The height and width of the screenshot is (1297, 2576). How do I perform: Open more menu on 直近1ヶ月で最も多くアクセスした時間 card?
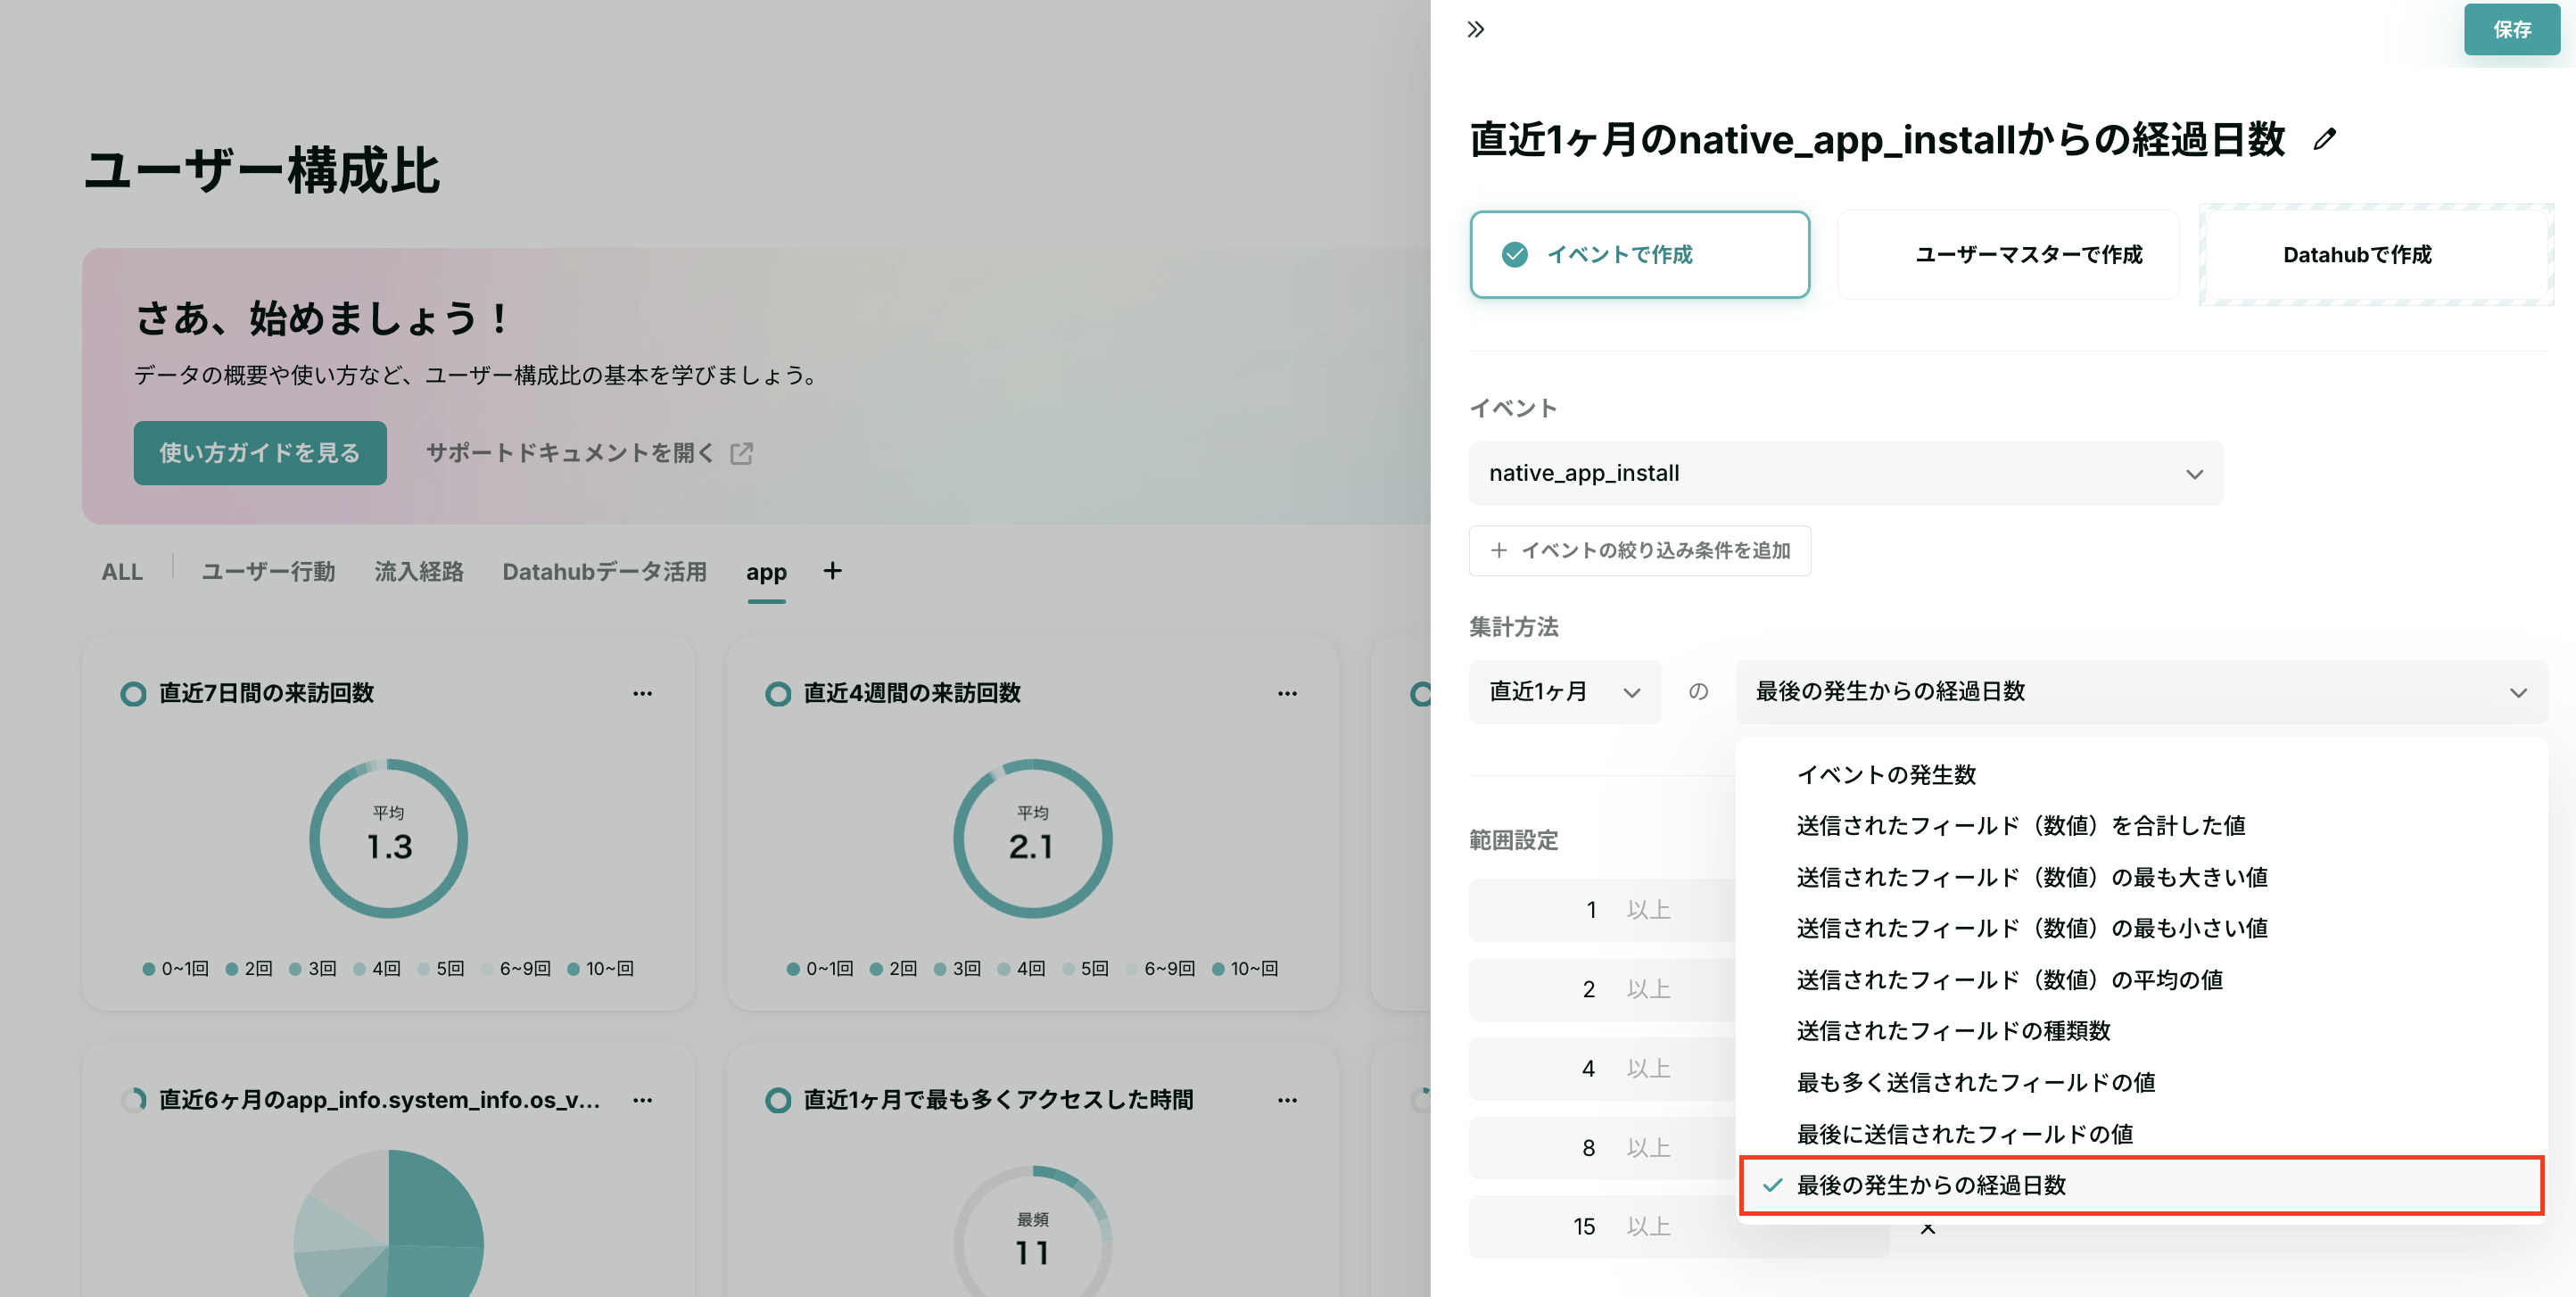[1287, 1100]
